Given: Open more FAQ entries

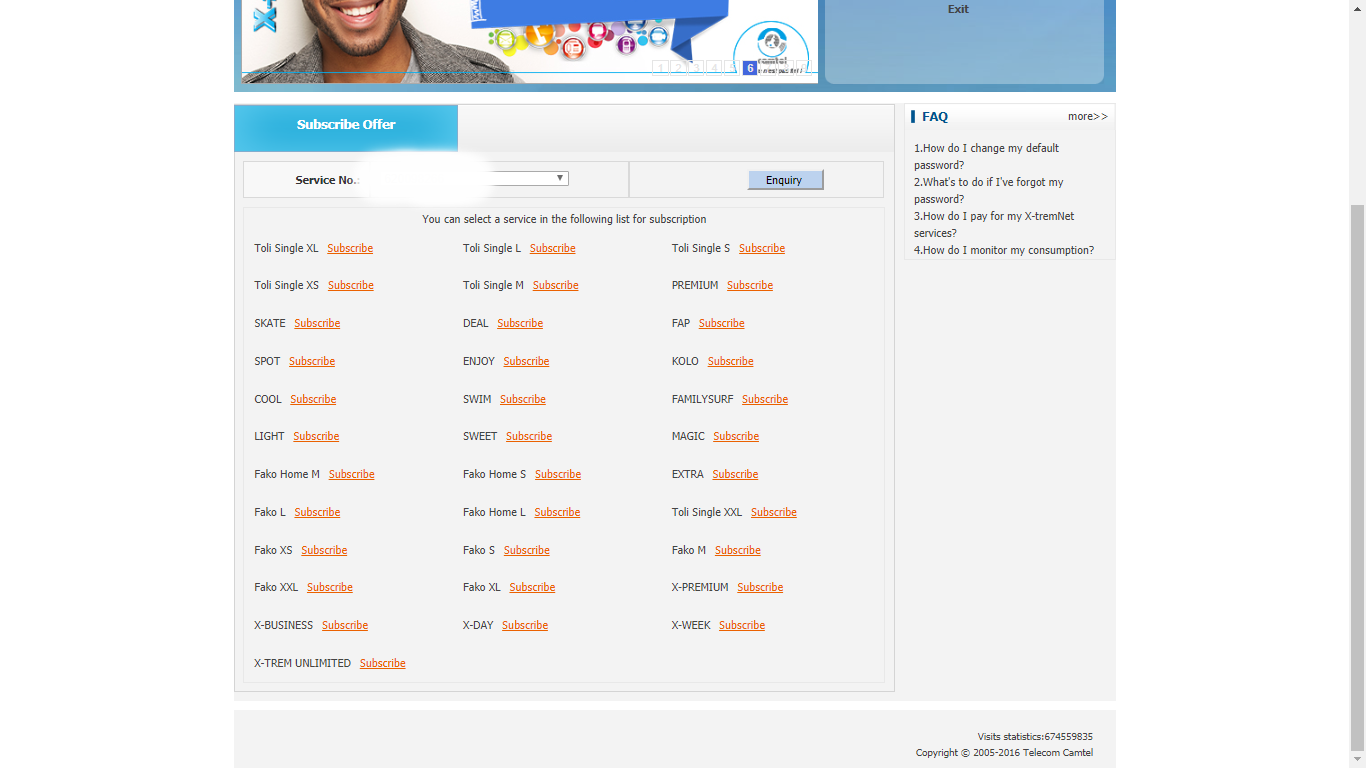Looking at the screenshot, I should click(1087, 117).
